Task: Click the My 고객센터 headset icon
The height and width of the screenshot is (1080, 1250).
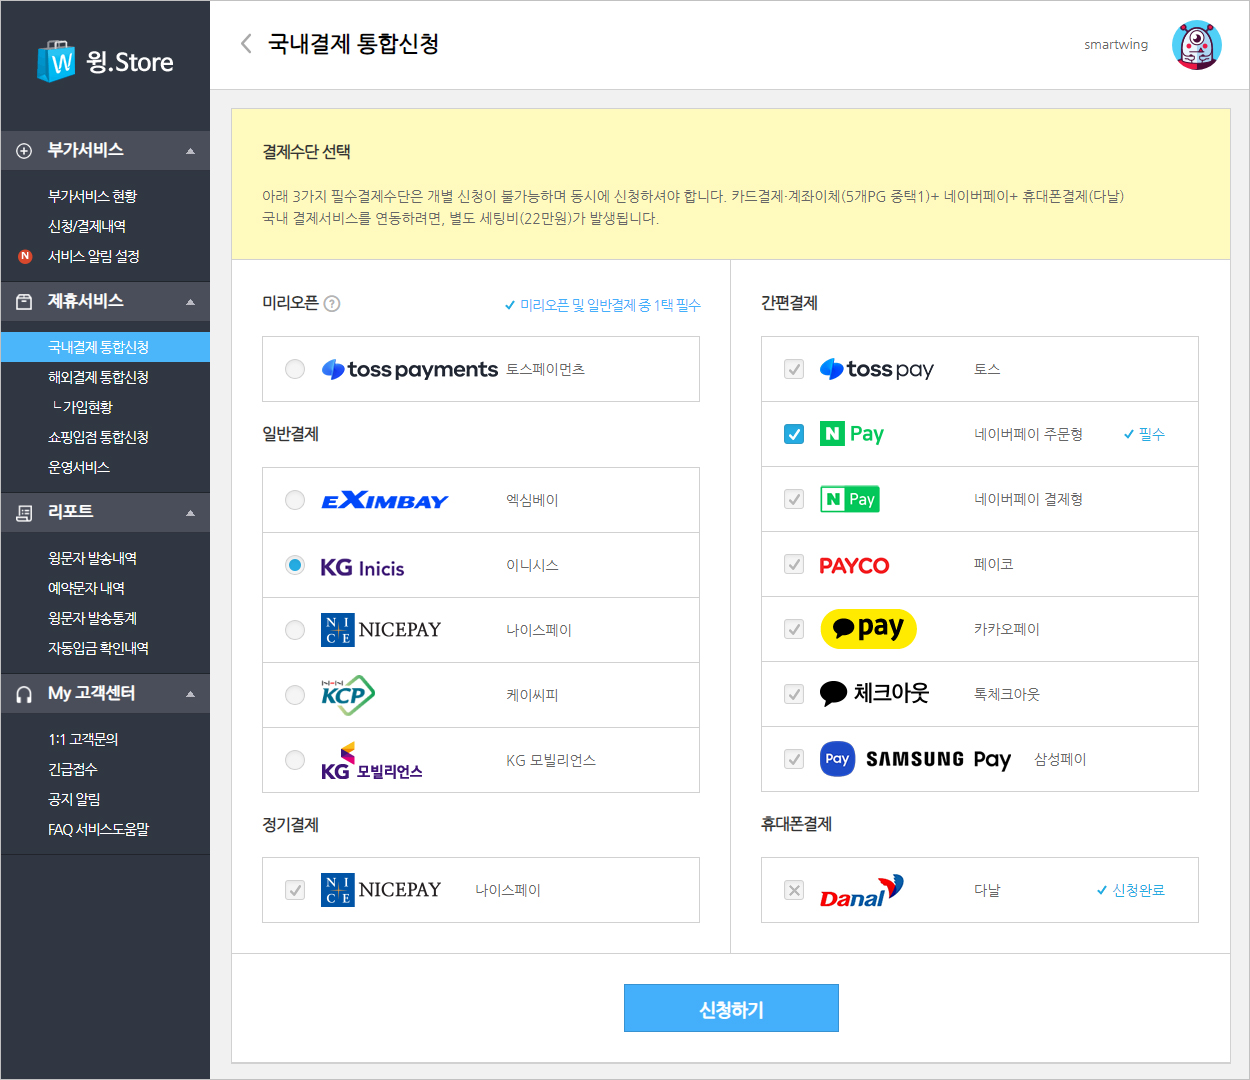Action: tap(24, 694)
